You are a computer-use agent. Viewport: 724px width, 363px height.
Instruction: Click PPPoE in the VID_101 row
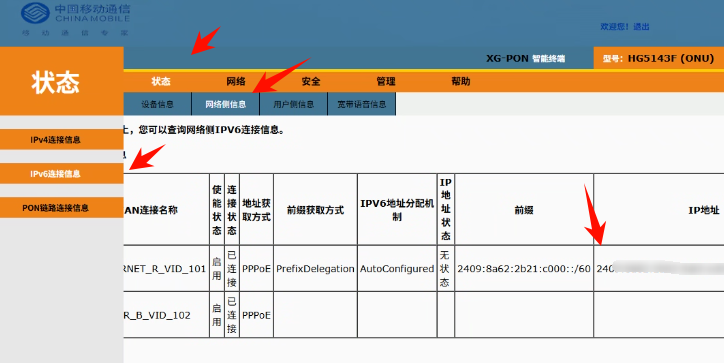[256, 269]
